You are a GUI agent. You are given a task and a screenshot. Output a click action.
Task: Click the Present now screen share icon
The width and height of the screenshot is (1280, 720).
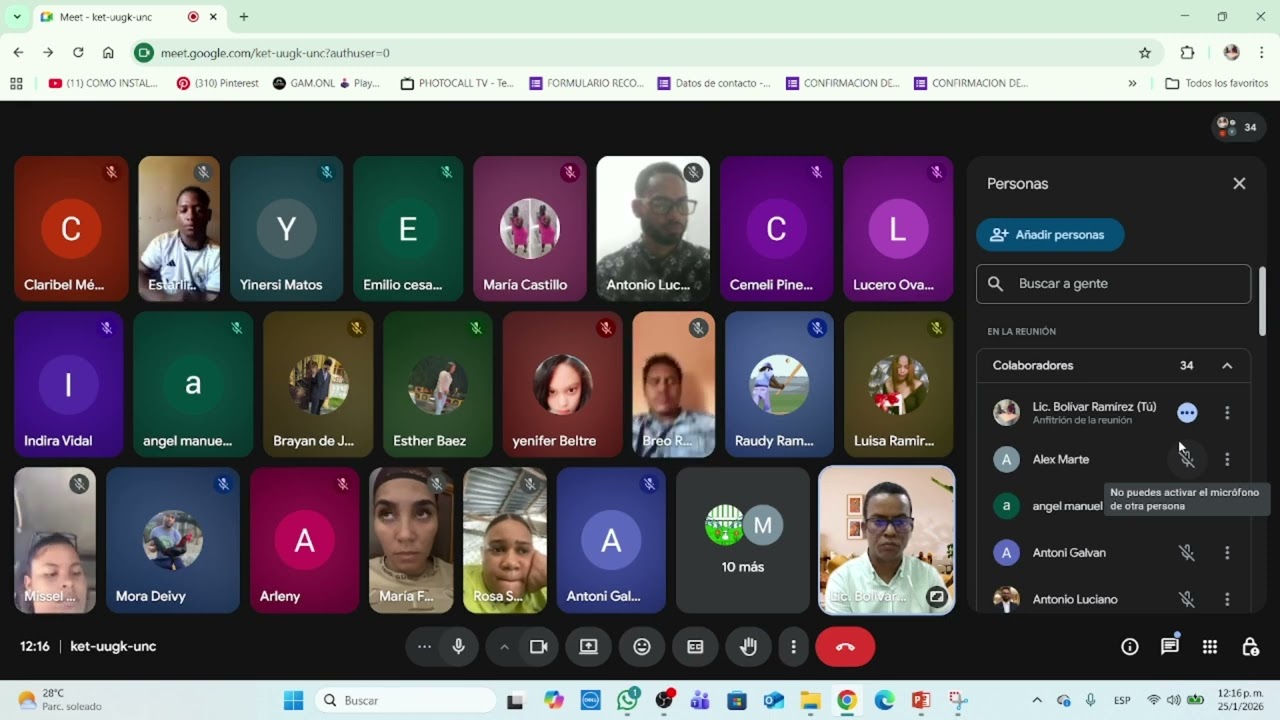coord(589,647)
